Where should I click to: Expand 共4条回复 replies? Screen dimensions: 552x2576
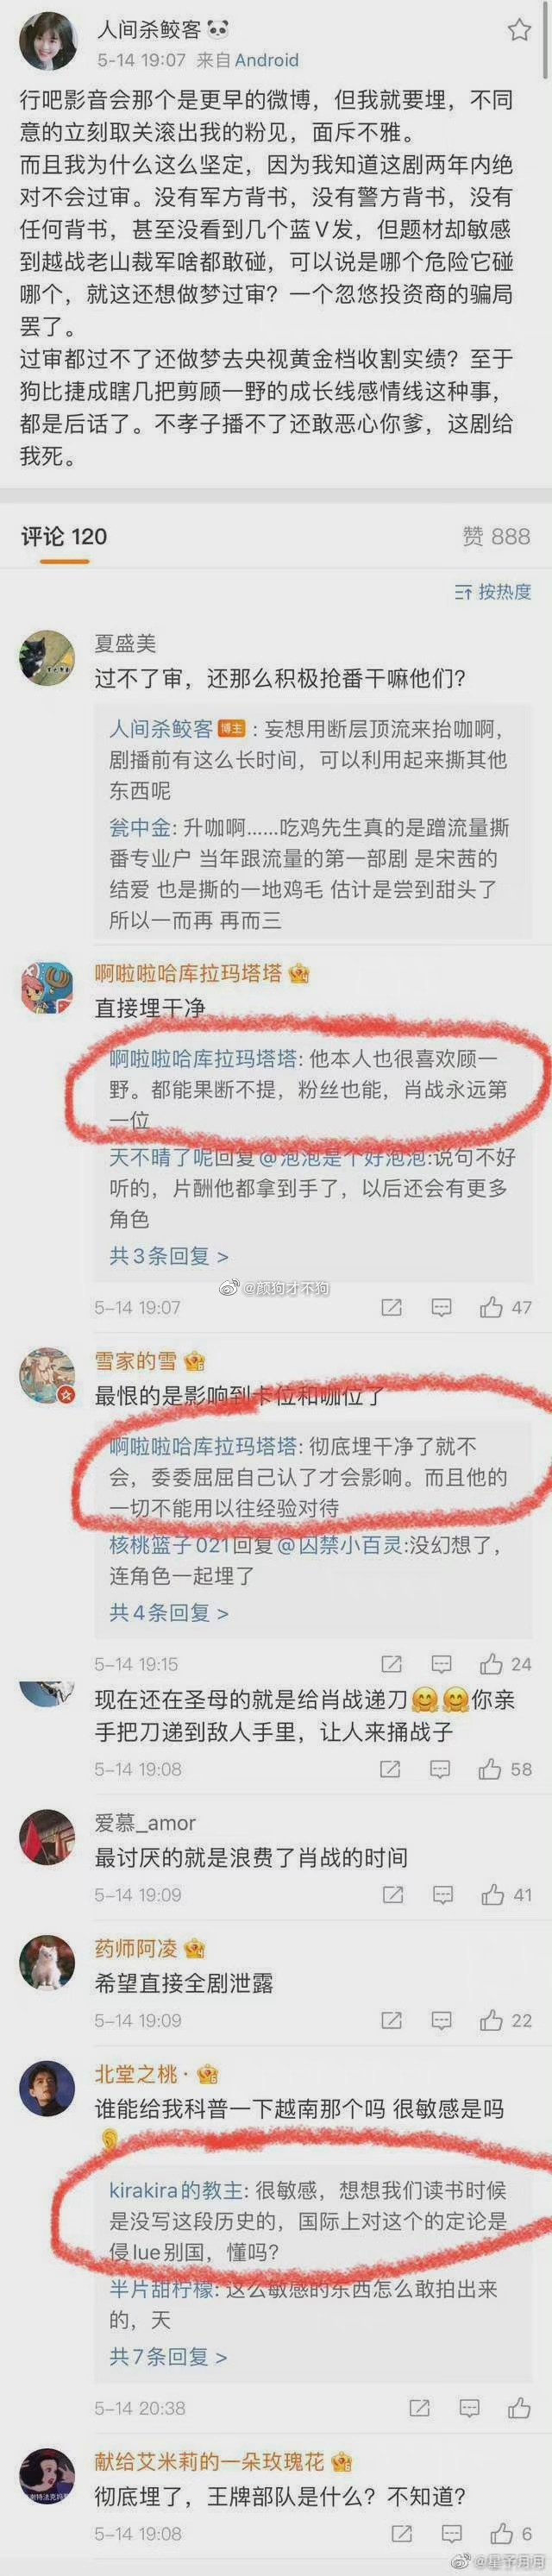[169, 1612]
